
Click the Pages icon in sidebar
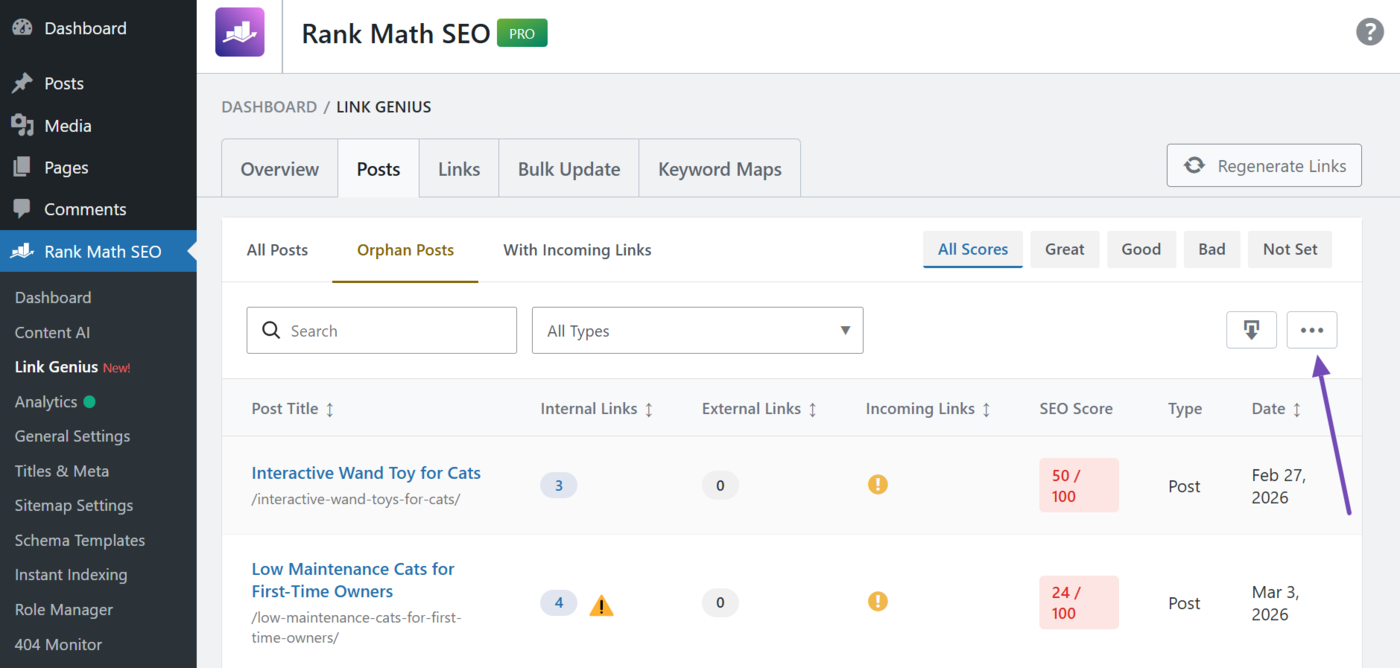(x=22, y=167)
